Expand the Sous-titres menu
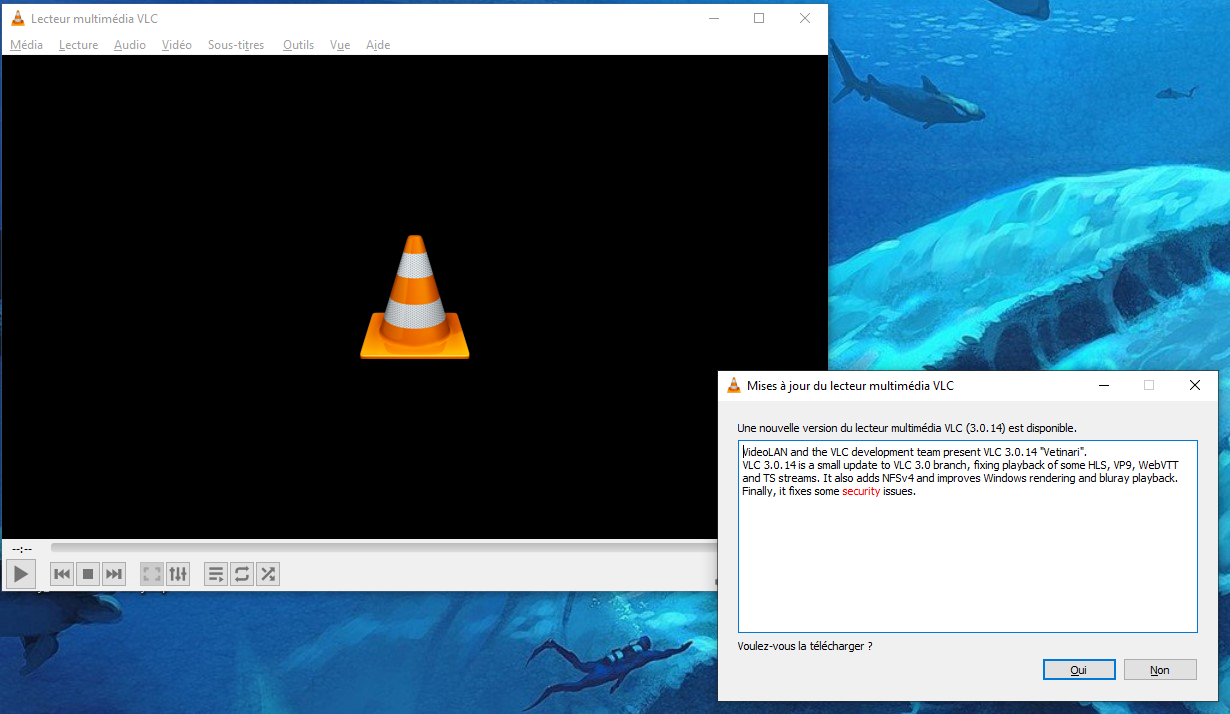Image resolution: width=1230 pixels, height=714 pixels. [x=236, y=45]
